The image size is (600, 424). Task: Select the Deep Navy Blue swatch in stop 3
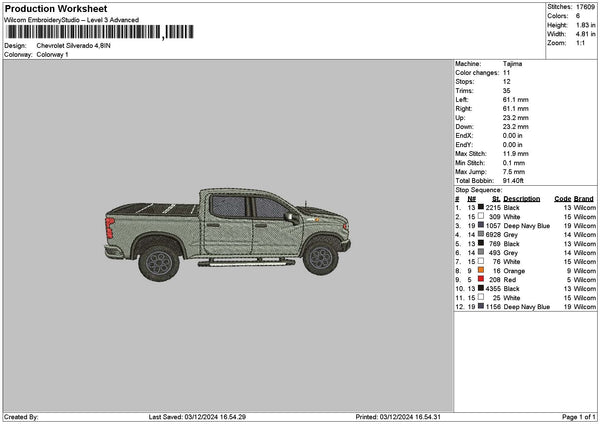[x=481, y=226]
